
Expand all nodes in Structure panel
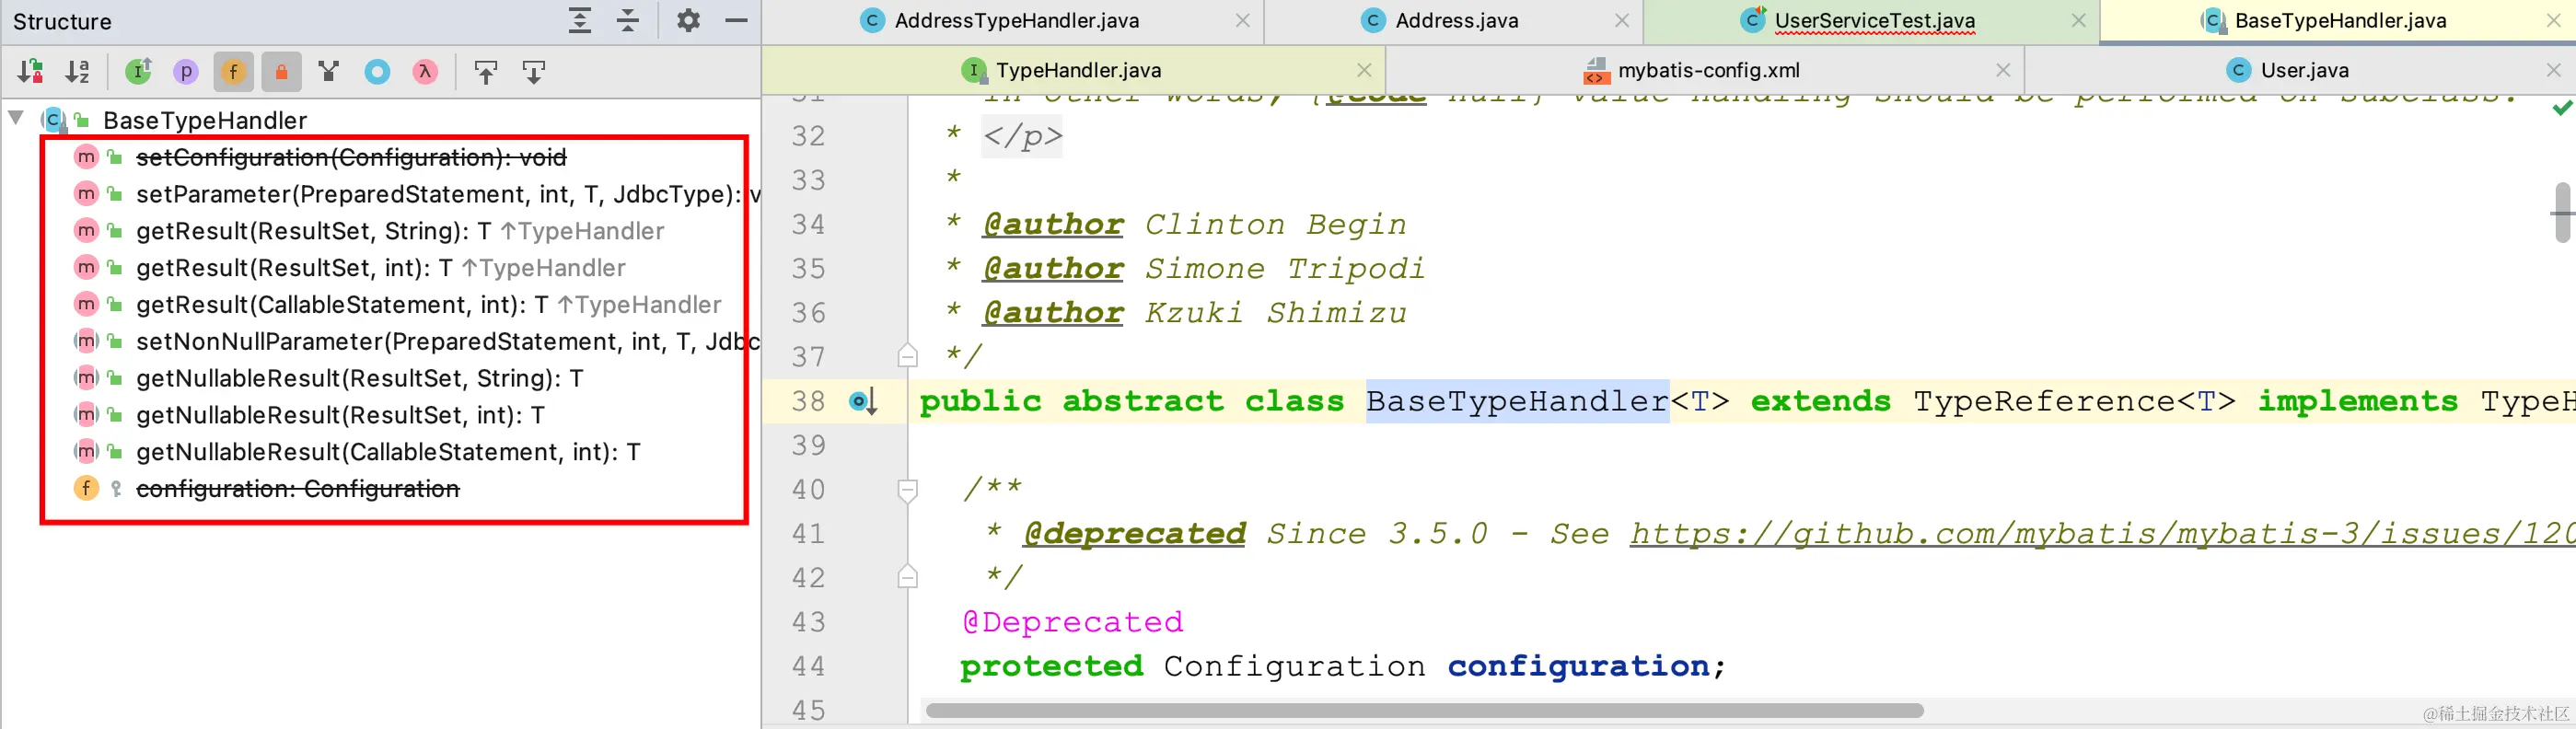coord(580,20)
